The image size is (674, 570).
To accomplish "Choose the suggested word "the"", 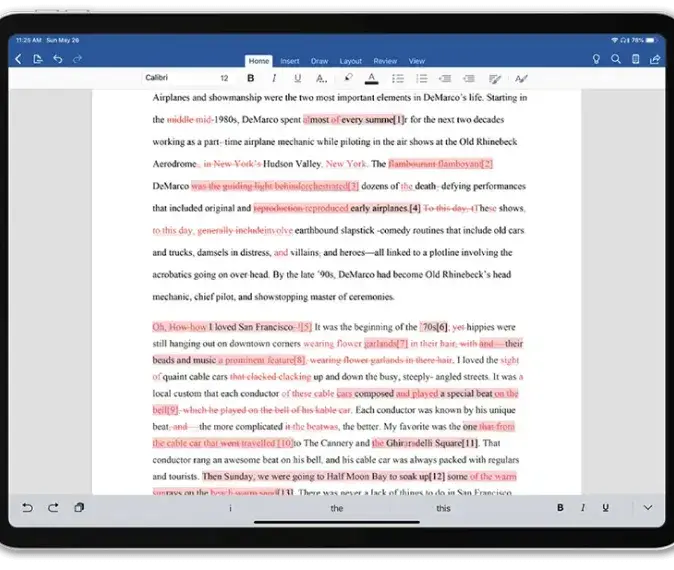I will point(337,508).
